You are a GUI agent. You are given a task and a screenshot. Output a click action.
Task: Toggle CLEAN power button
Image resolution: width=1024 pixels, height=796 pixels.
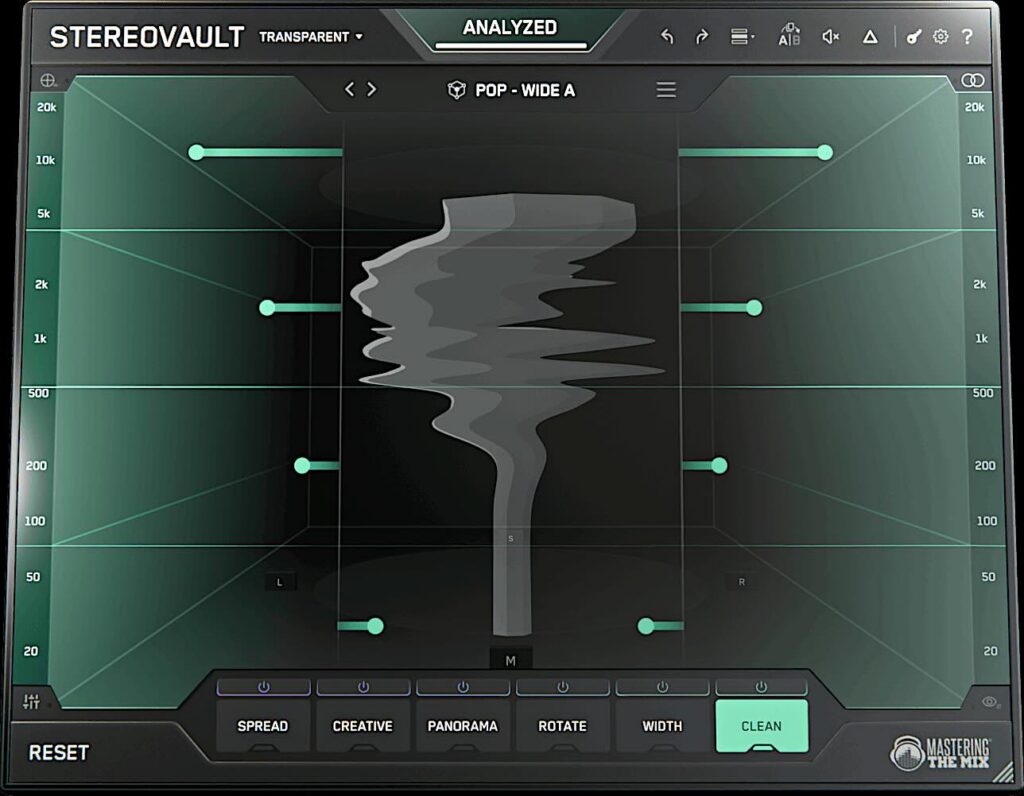[761, 687]
